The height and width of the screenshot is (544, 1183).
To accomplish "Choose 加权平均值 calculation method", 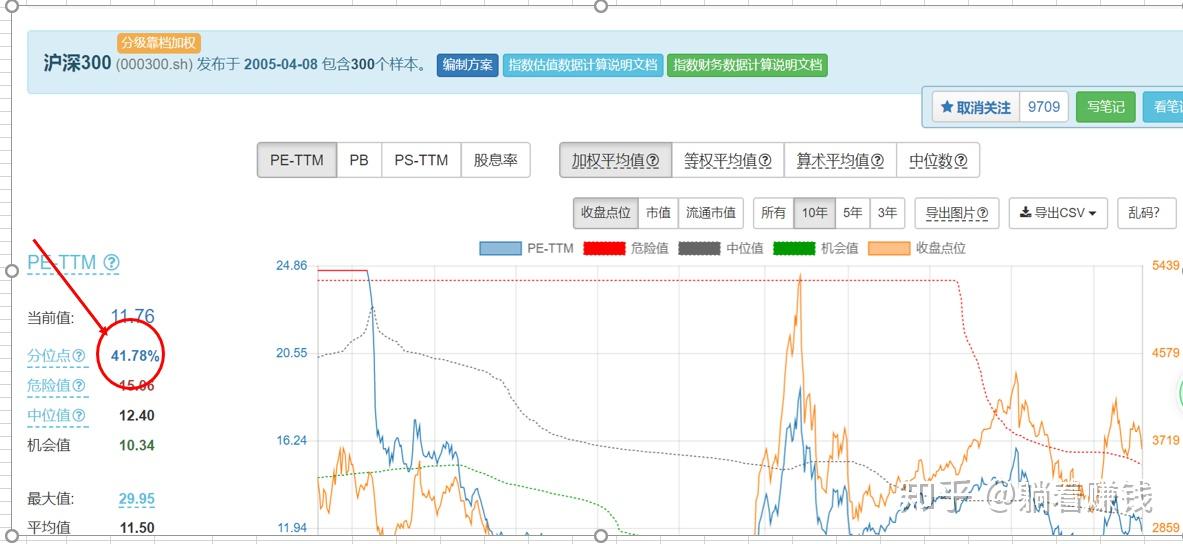I will point(615,160).
